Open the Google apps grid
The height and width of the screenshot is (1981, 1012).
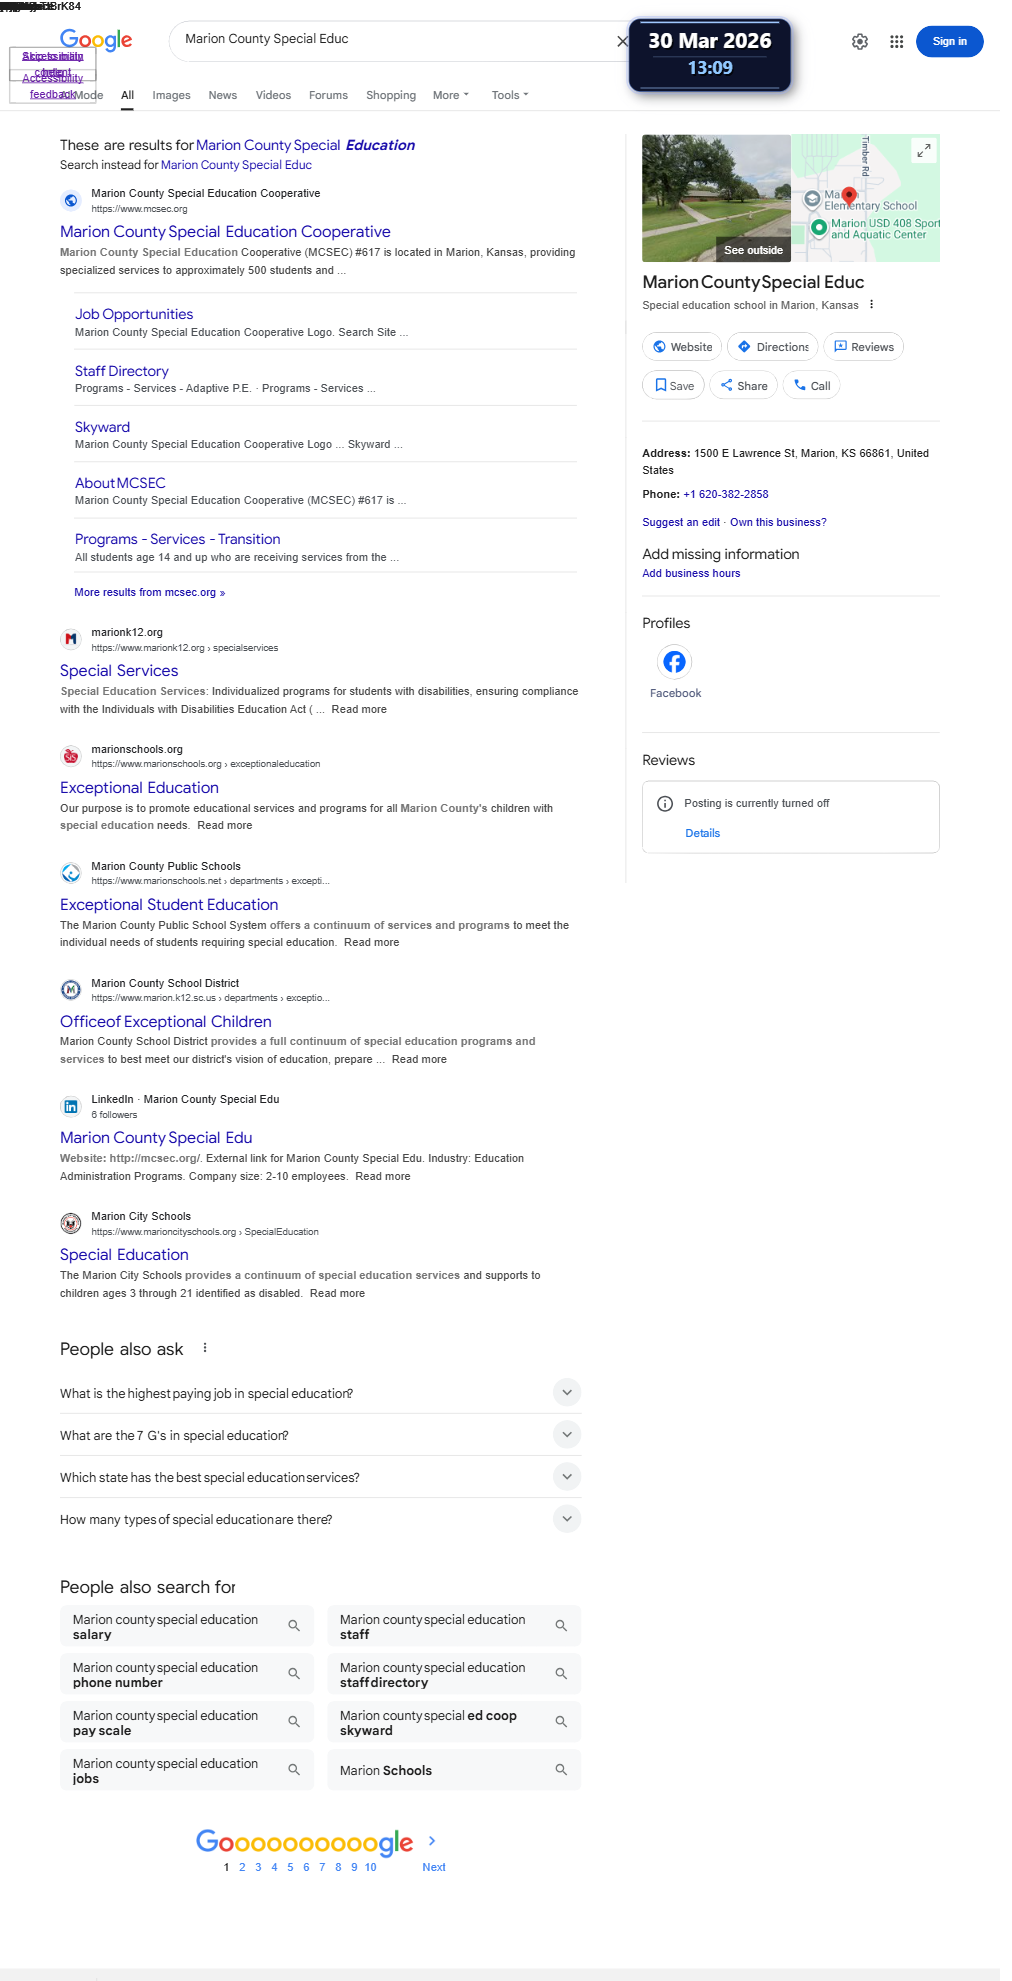tap(897, 42)
